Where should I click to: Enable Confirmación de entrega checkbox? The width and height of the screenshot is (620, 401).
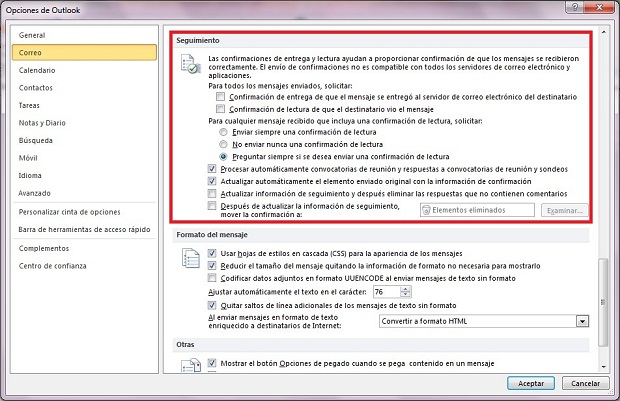coord(220,96)
